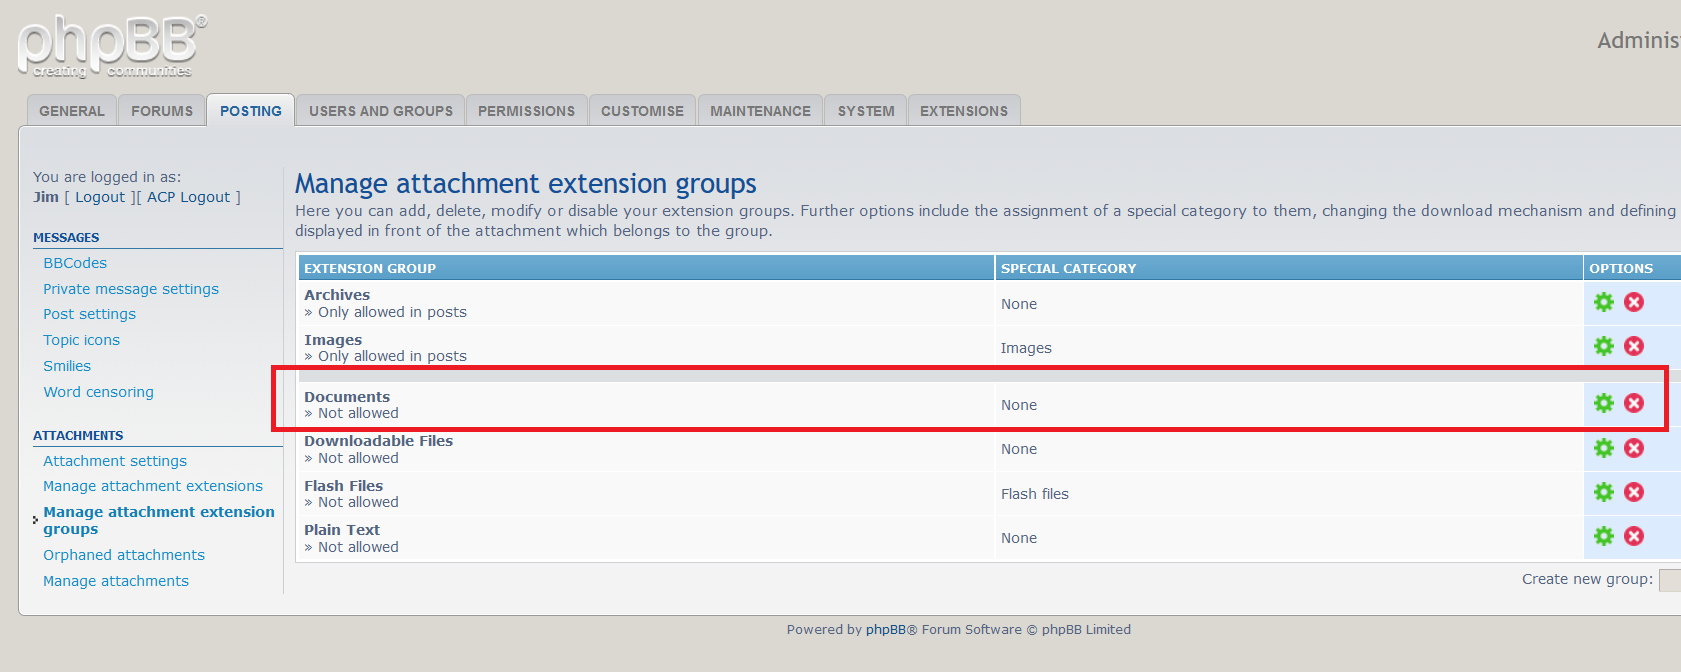Select Manage attachment extensions link
The width and height of the screenshot is (1681, 672).
pyautogui.click(x=153, y=486)
